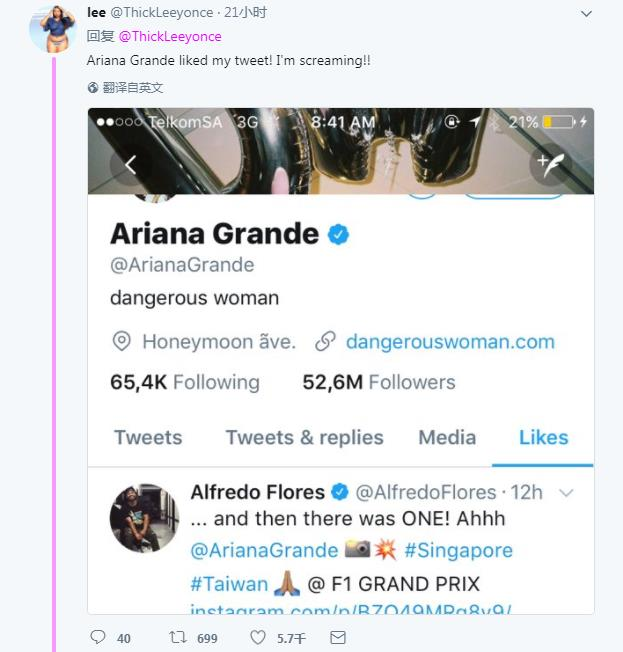623x652 pixels.
Task: Select the Tweets & replies tab
Action: [304, 438]
